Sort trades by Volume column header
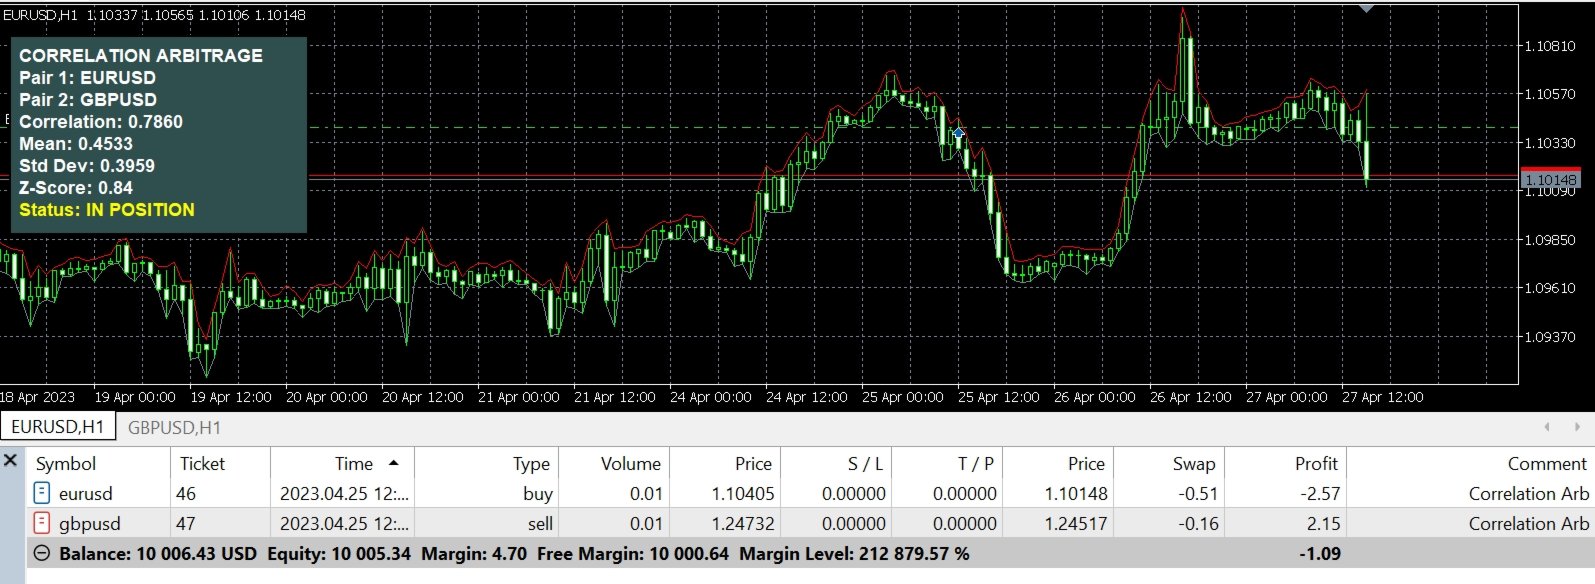The width and height of the screenshot is (1595, 584). coord(614,463)
